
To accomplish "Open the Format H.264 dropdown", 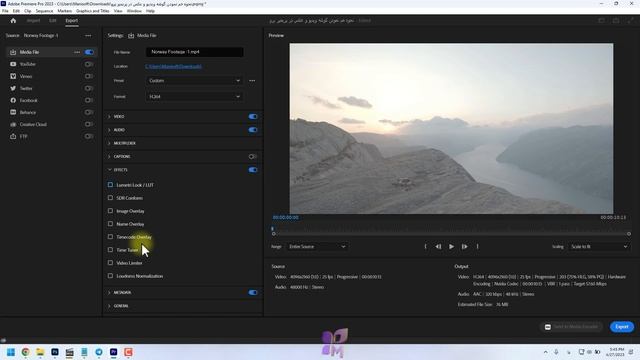I will coord(194,97).
